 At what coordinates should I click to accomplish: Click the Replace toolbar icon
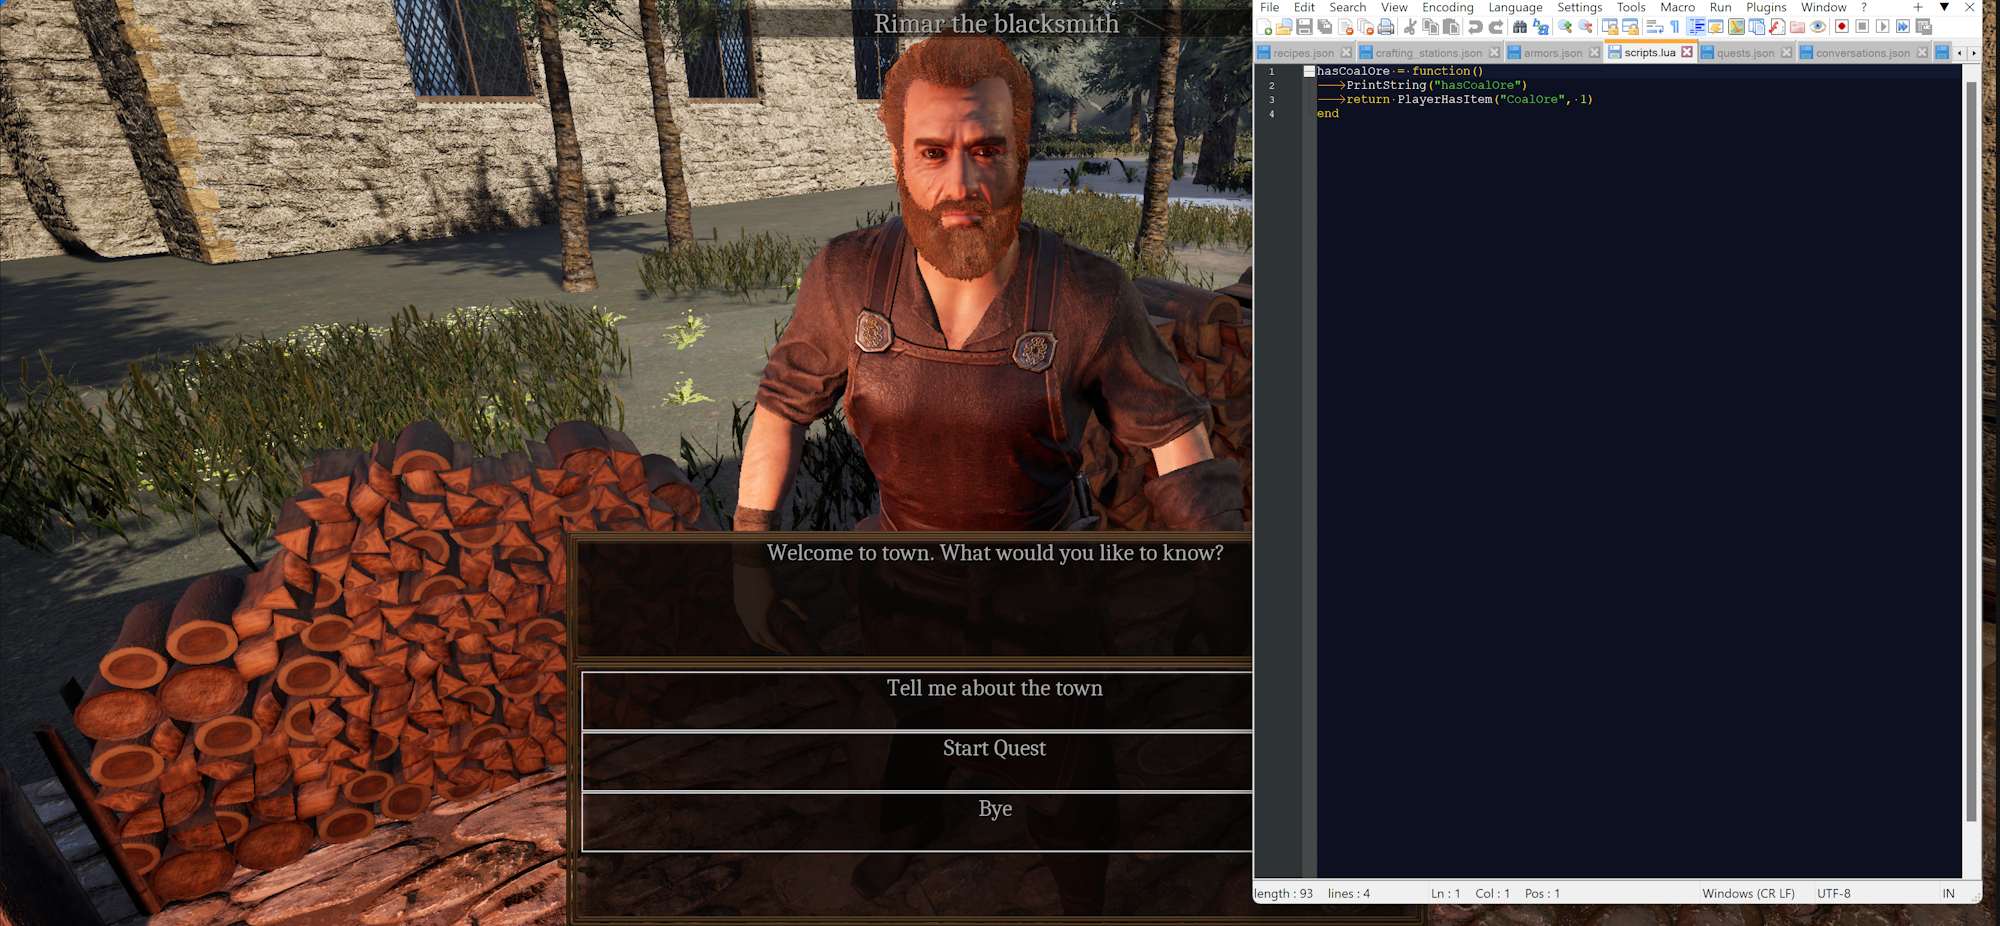(x=1540, y=28)
